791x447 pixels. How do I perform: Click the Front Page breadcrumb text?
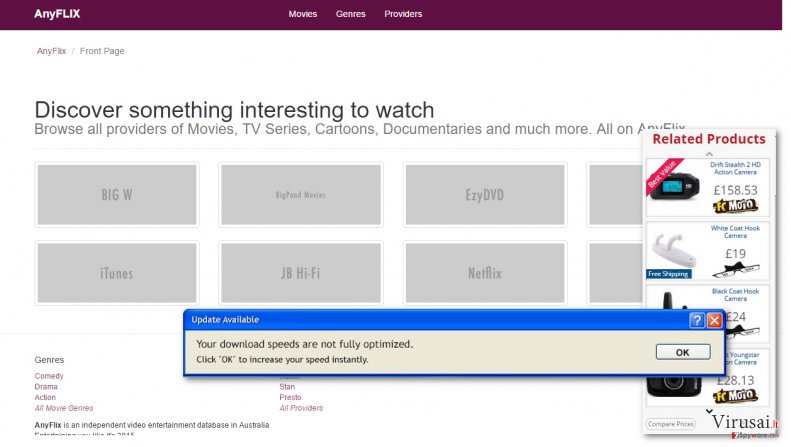(102, 51)
